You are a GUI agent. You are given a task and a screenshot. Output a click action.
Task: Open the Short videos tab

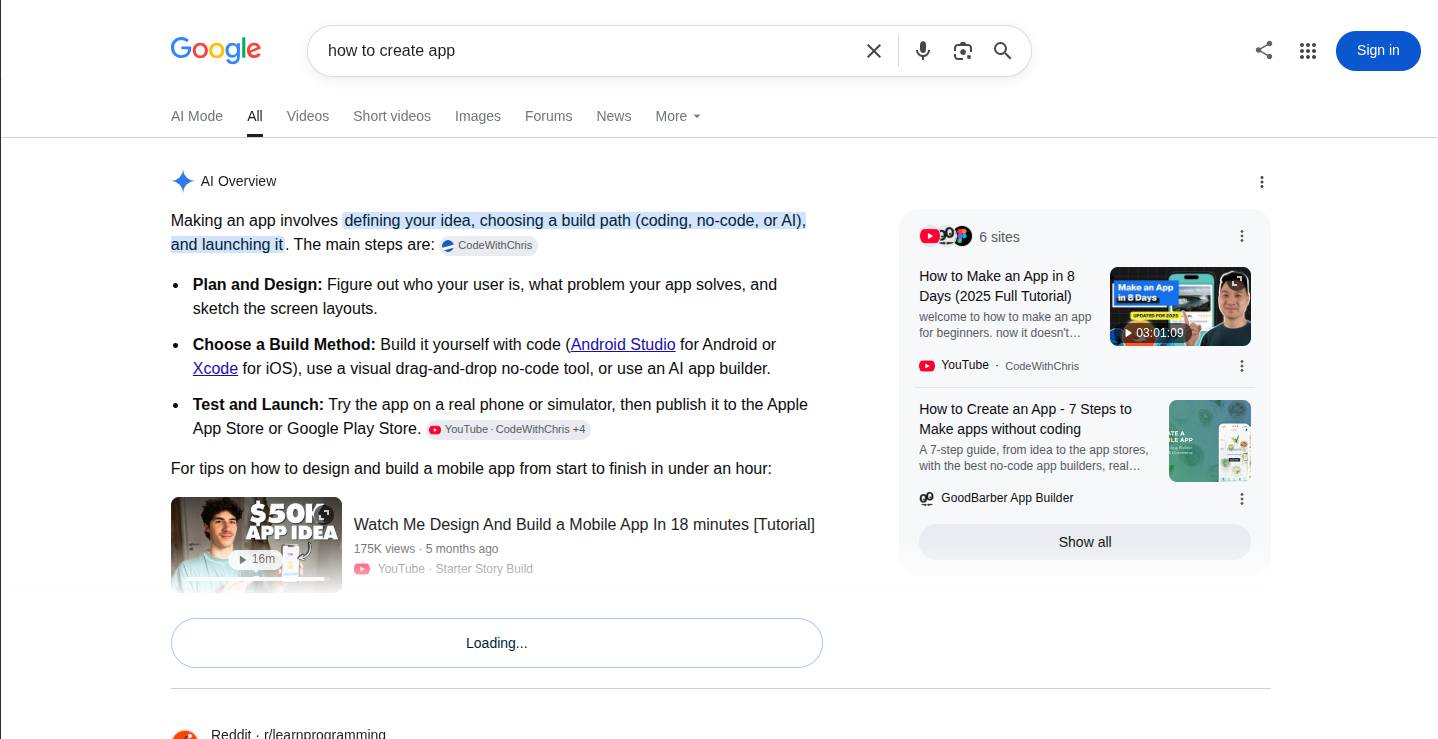(x=392, y=116)
